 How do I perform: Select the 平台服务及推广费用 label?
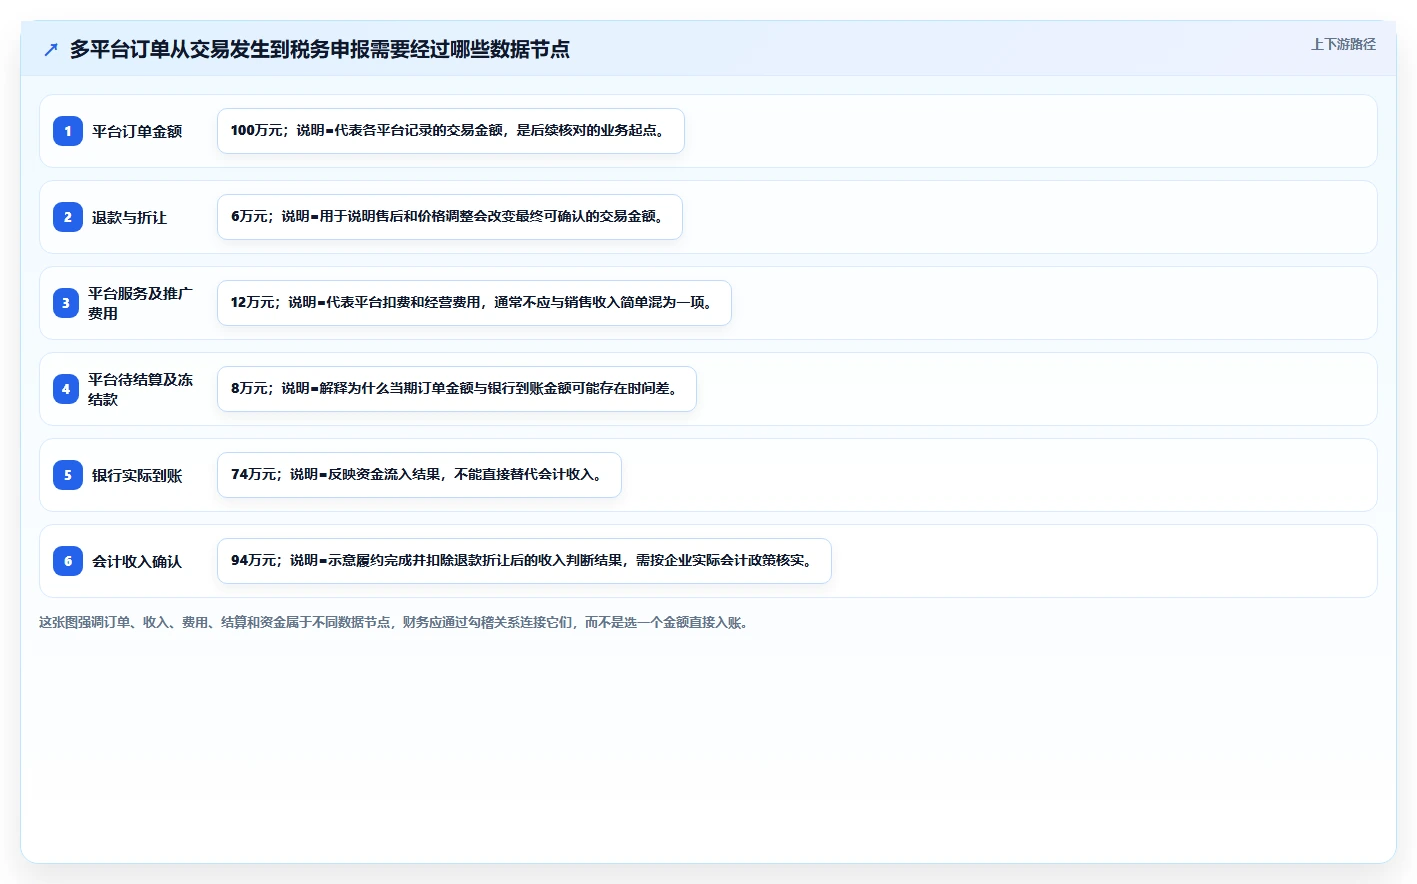[x=140, y=303]
